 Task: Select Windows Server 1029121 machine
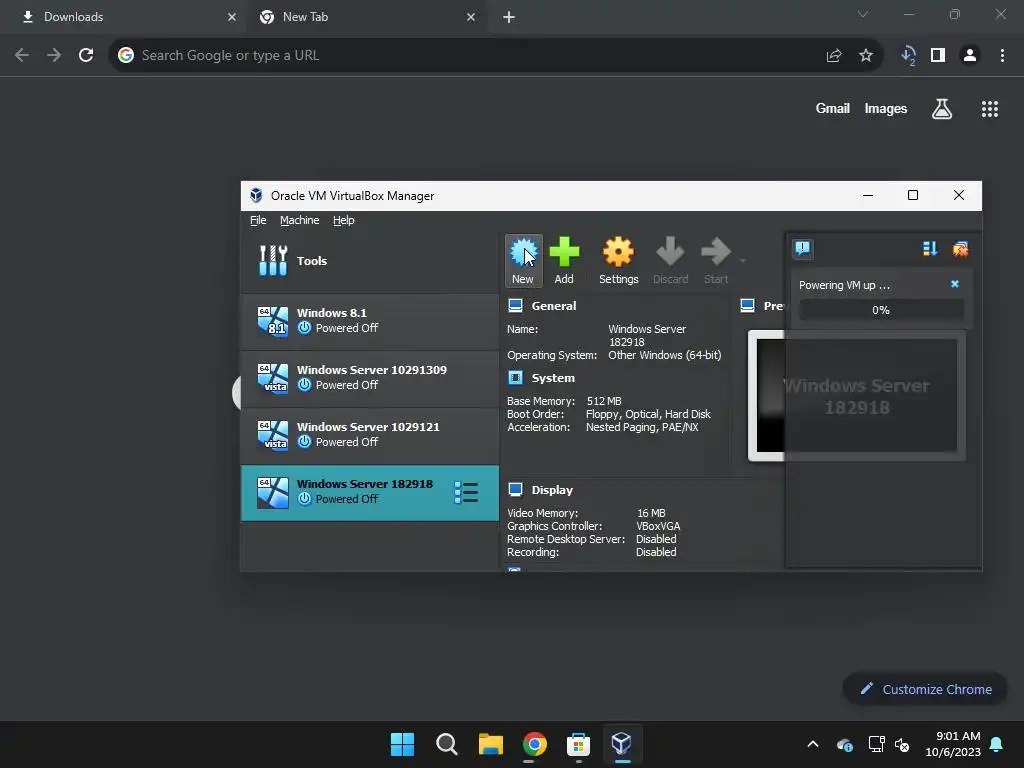[x=370, y=435]
